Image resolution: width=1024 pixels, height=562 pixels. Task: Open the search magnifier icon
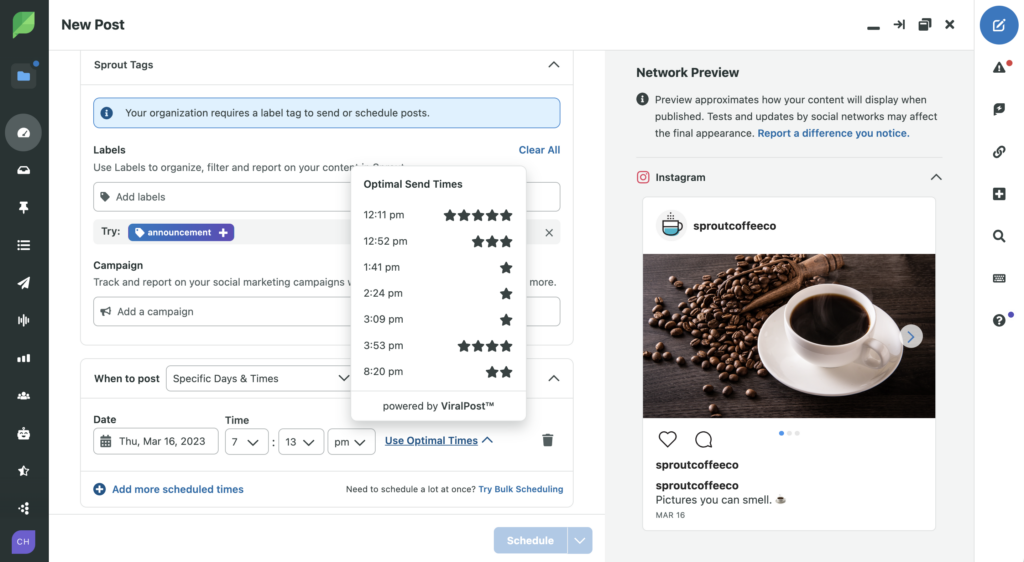(x=999, y=236)
